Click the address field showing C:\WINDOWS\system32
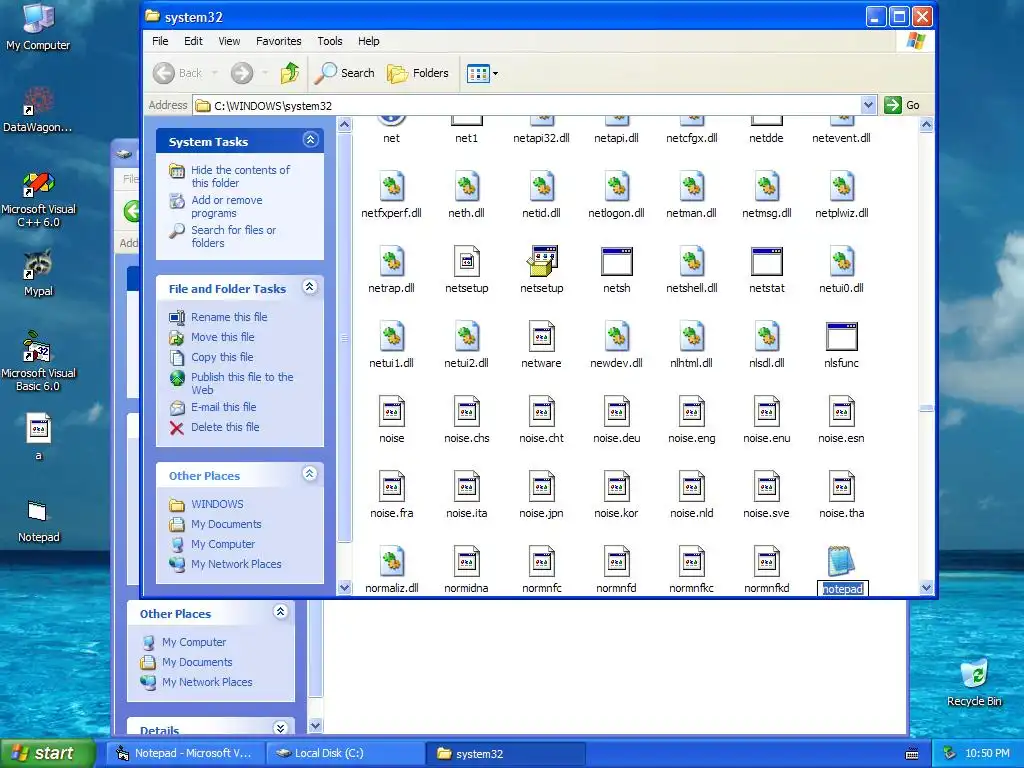Screen dimensions: 1024x768 528,105
